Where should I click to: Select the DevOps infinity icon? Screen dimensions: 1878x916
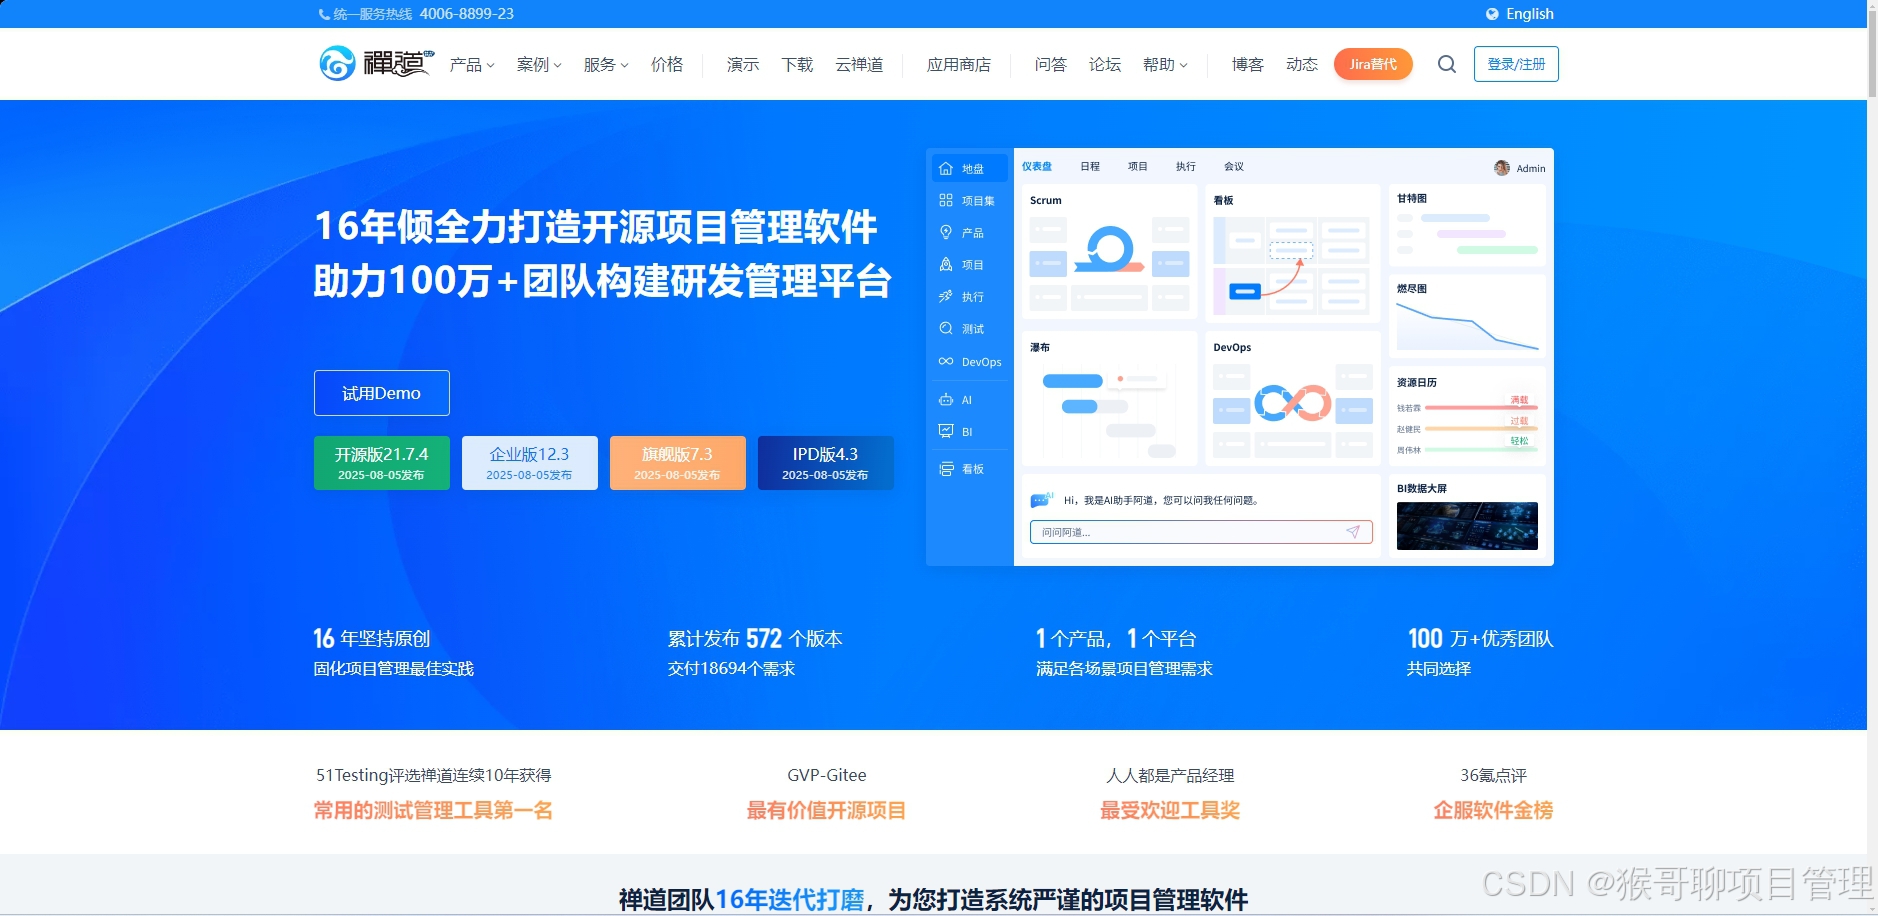(x=947, y=361)
